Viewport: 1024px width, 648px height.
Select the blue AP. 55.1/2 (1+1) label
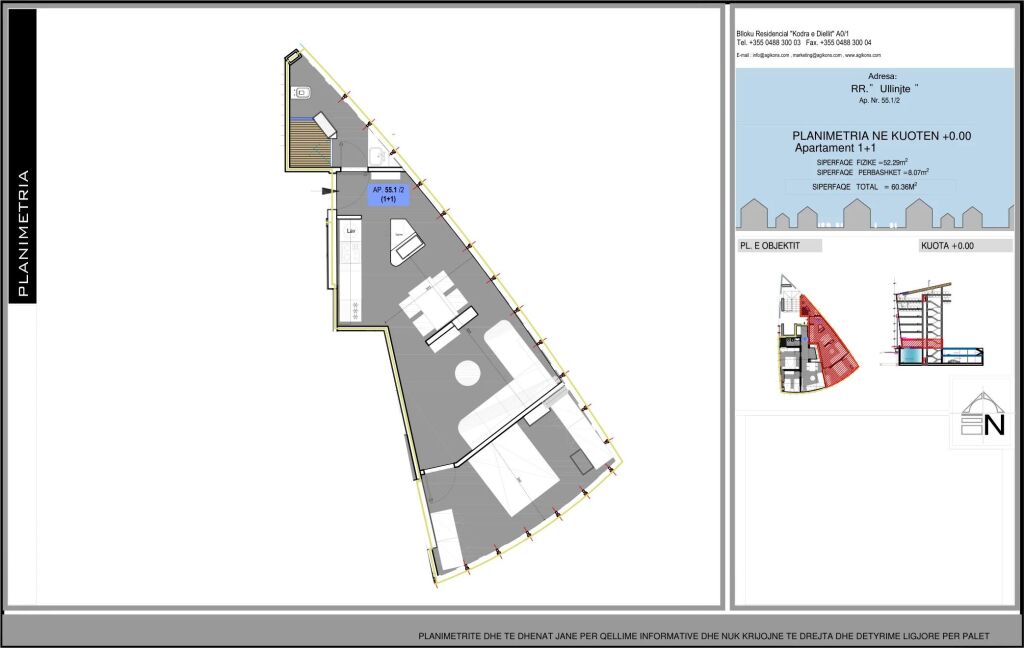click(x=389, y=194)
